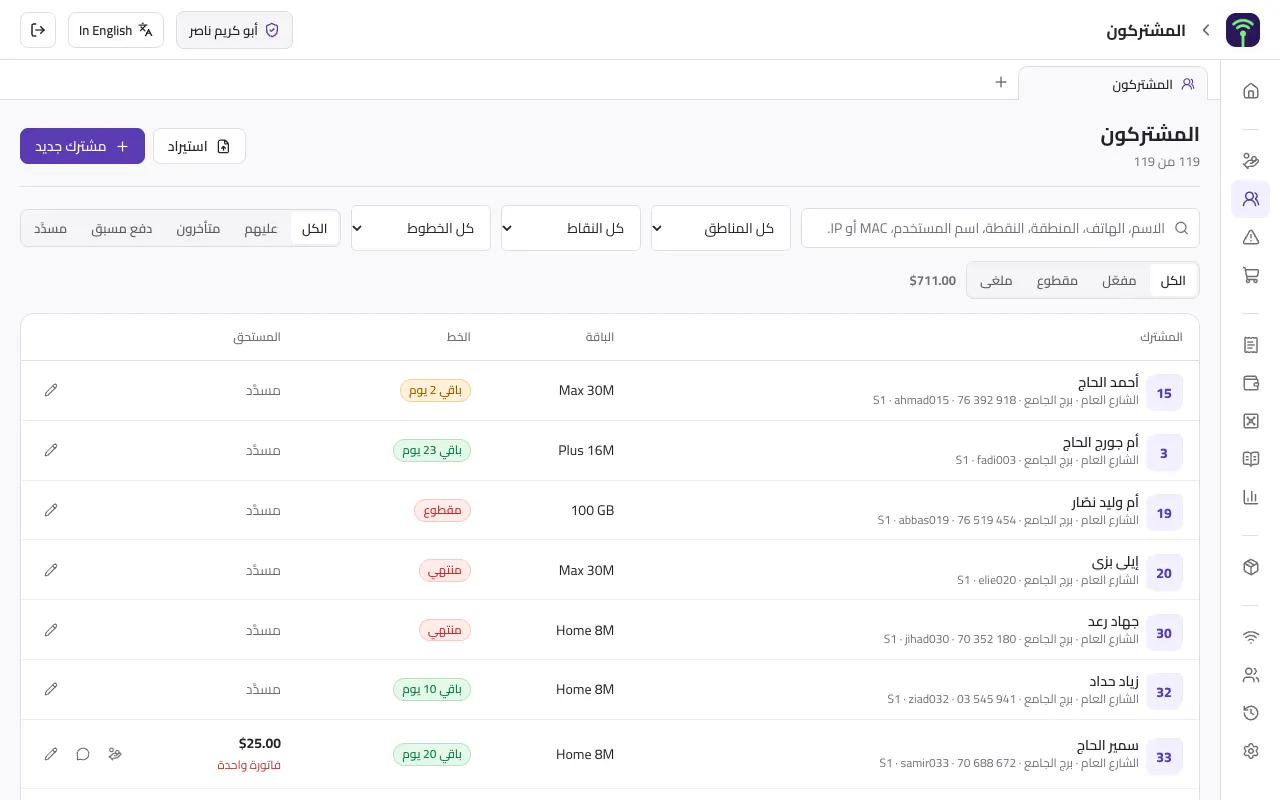Focus the subscriber search field

tap(1000, 228)
